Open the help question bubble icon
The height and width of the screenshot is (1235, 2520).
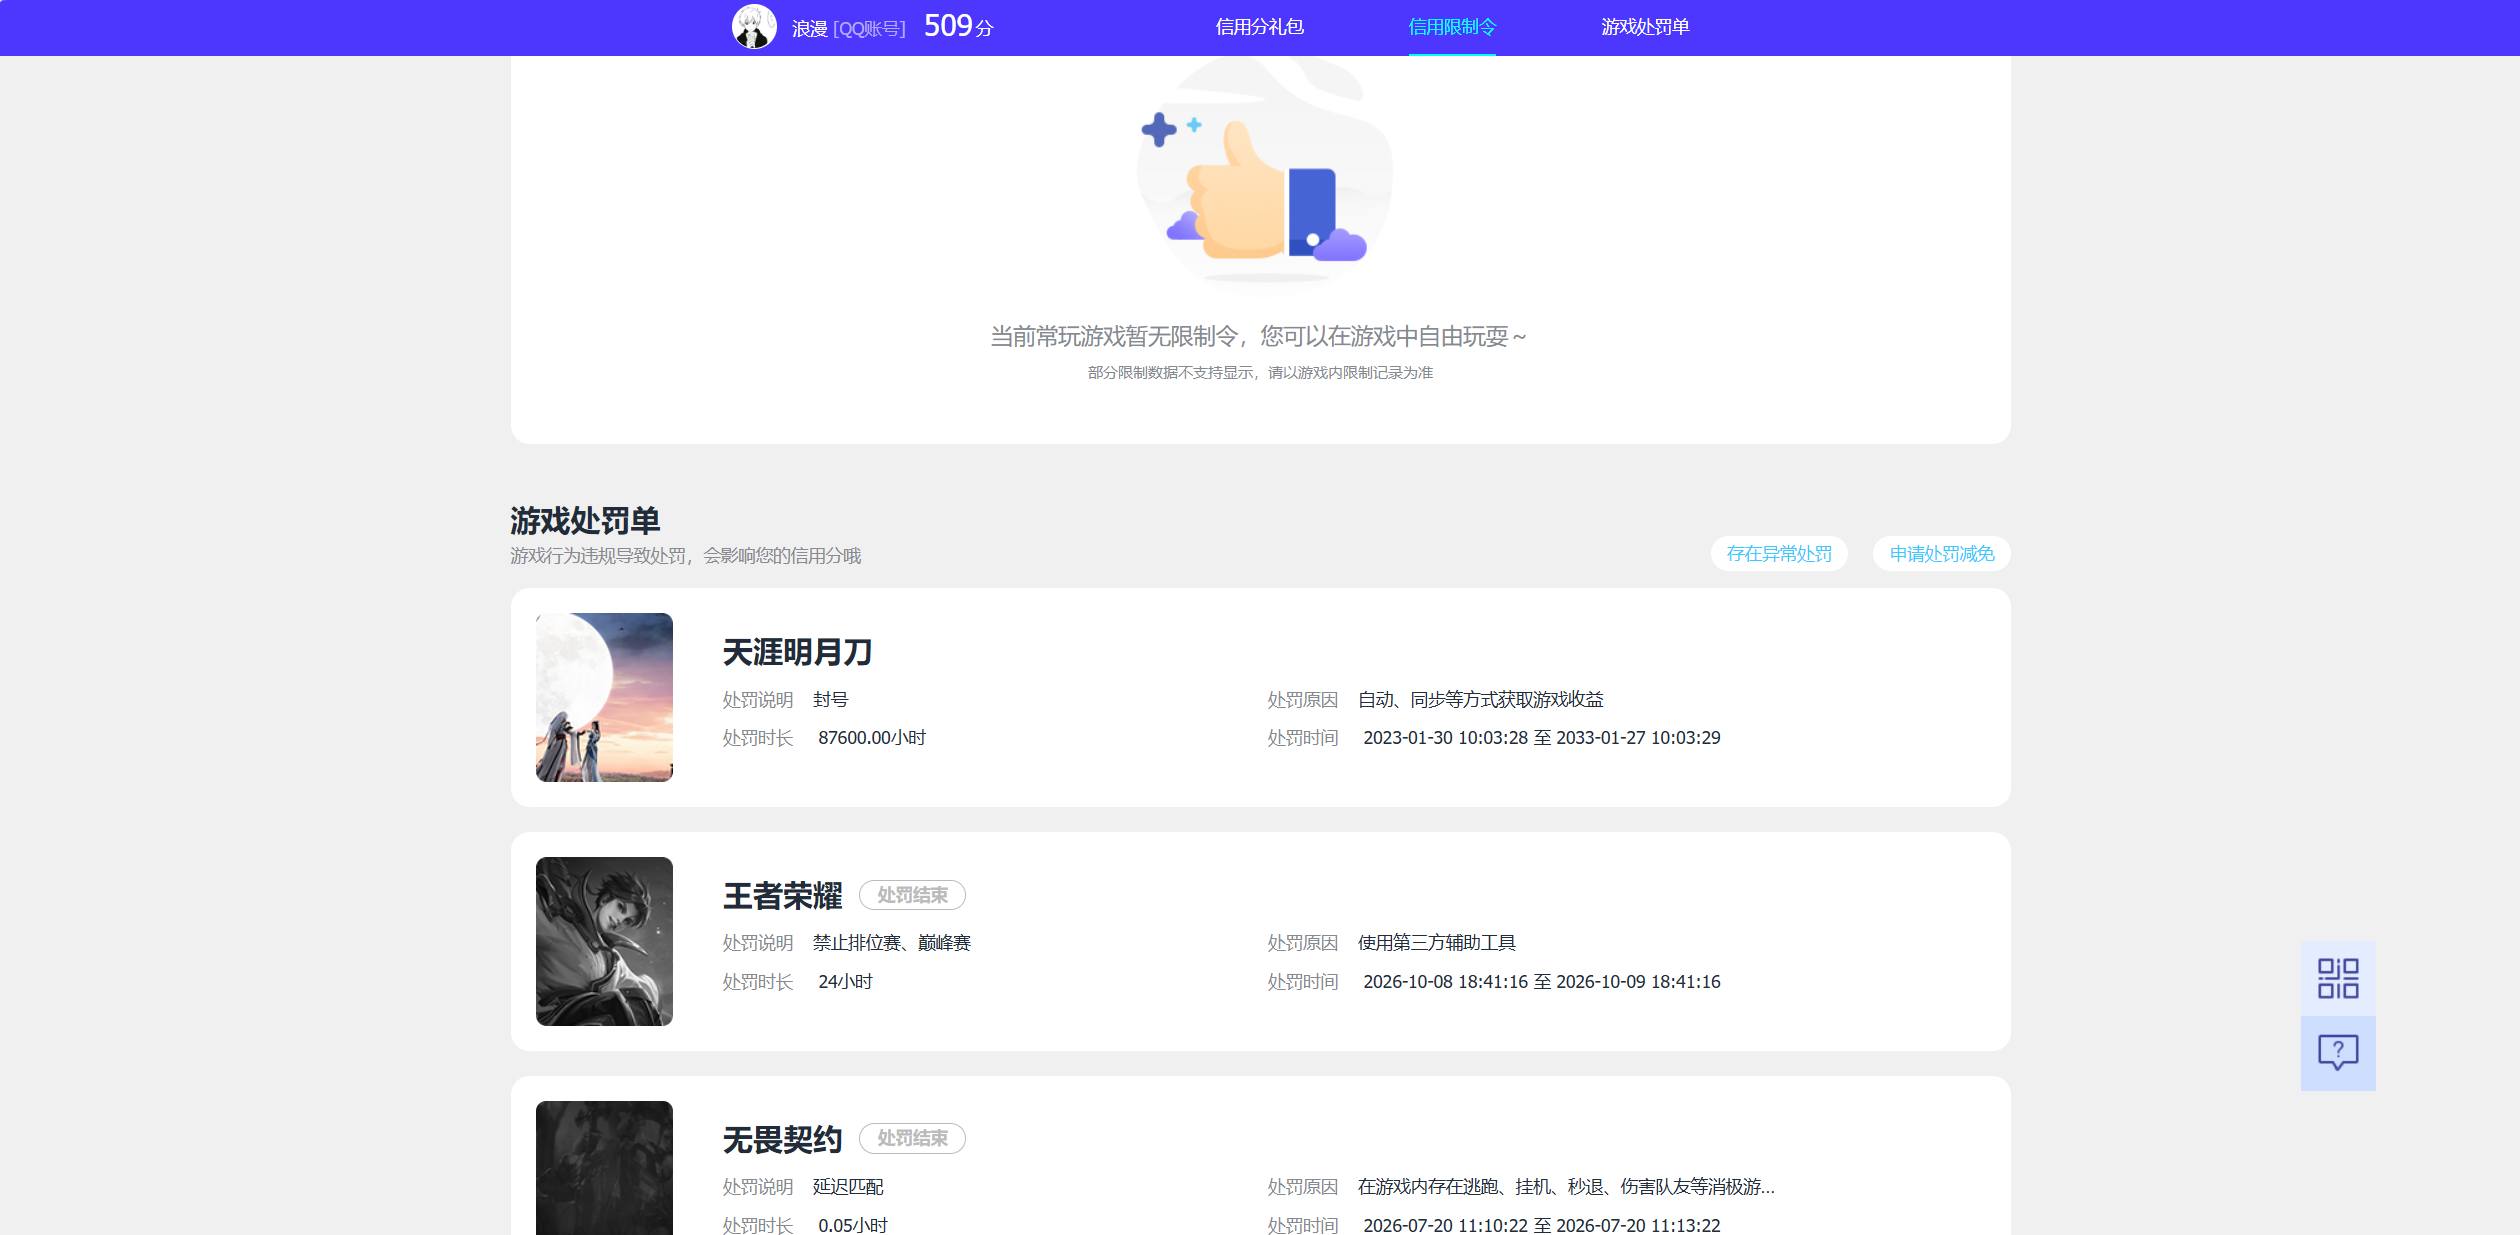click(2338, 1053)
